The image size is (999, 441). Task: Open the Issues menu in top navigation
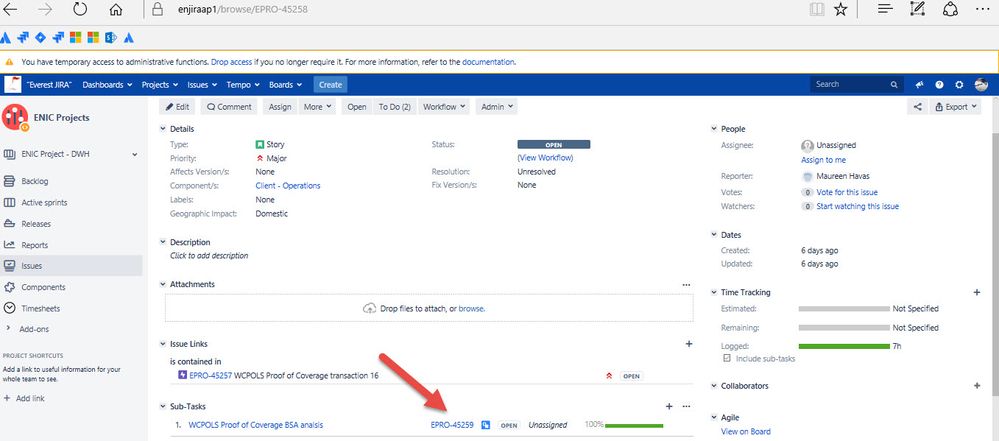[x=202, y=85]
